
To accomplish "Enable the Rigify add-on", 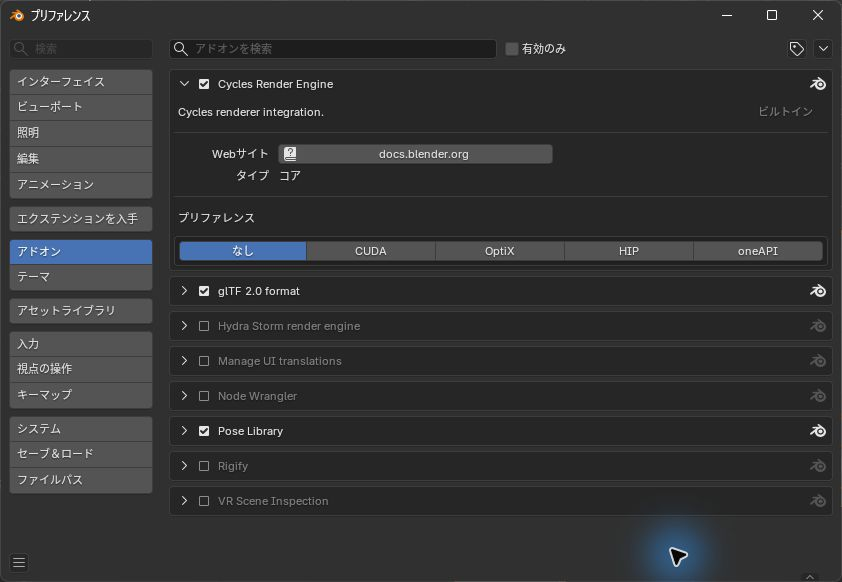I will pos(204,466).
